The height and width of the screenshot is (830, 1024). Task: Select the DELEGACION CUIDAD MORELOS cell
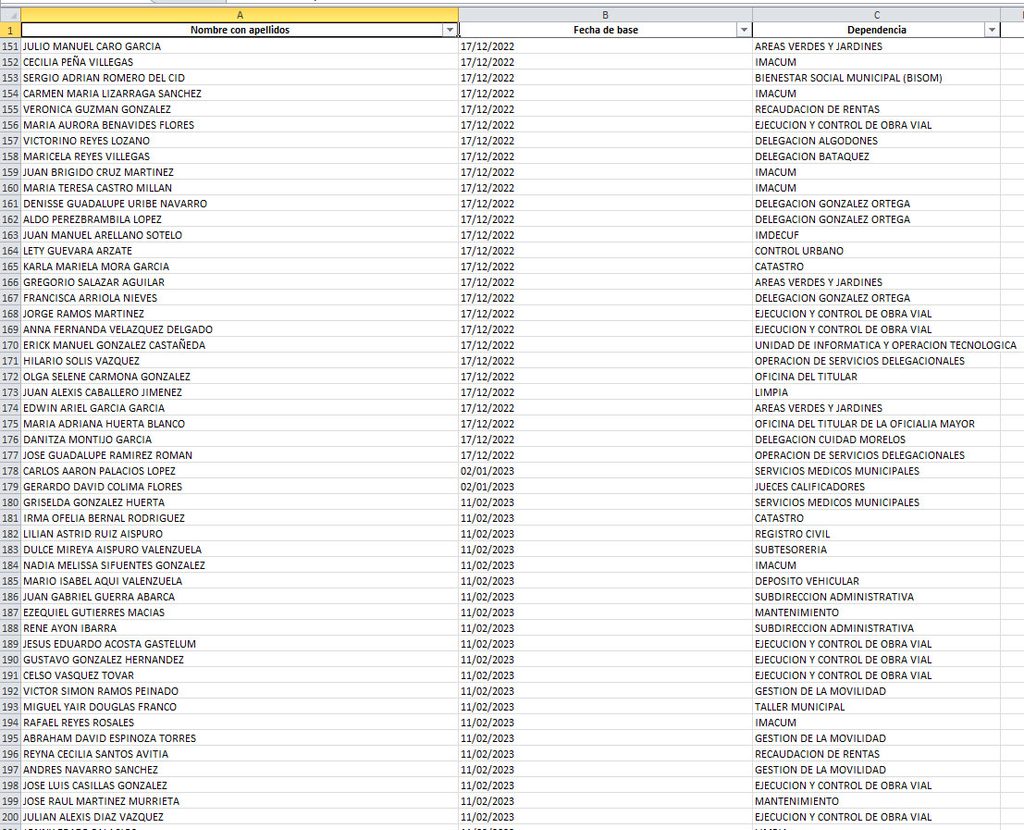(876, 439)
